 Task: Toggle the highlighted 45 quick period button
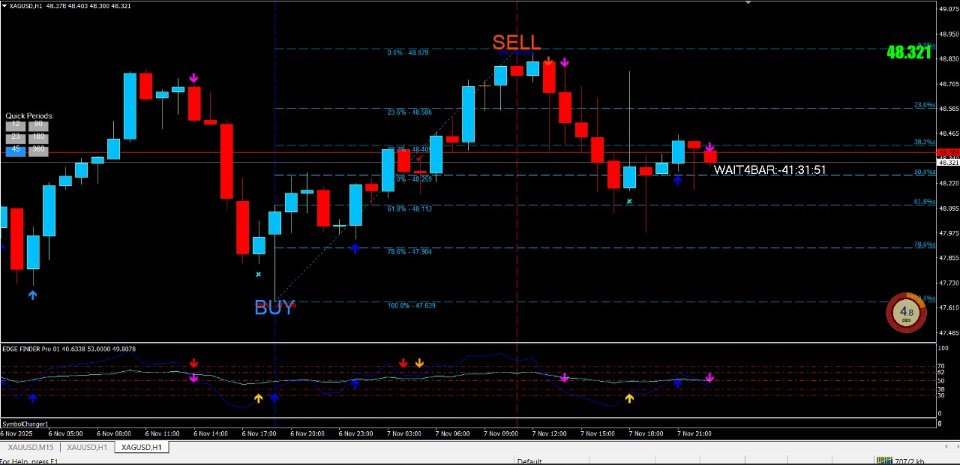tap(16, 151)
